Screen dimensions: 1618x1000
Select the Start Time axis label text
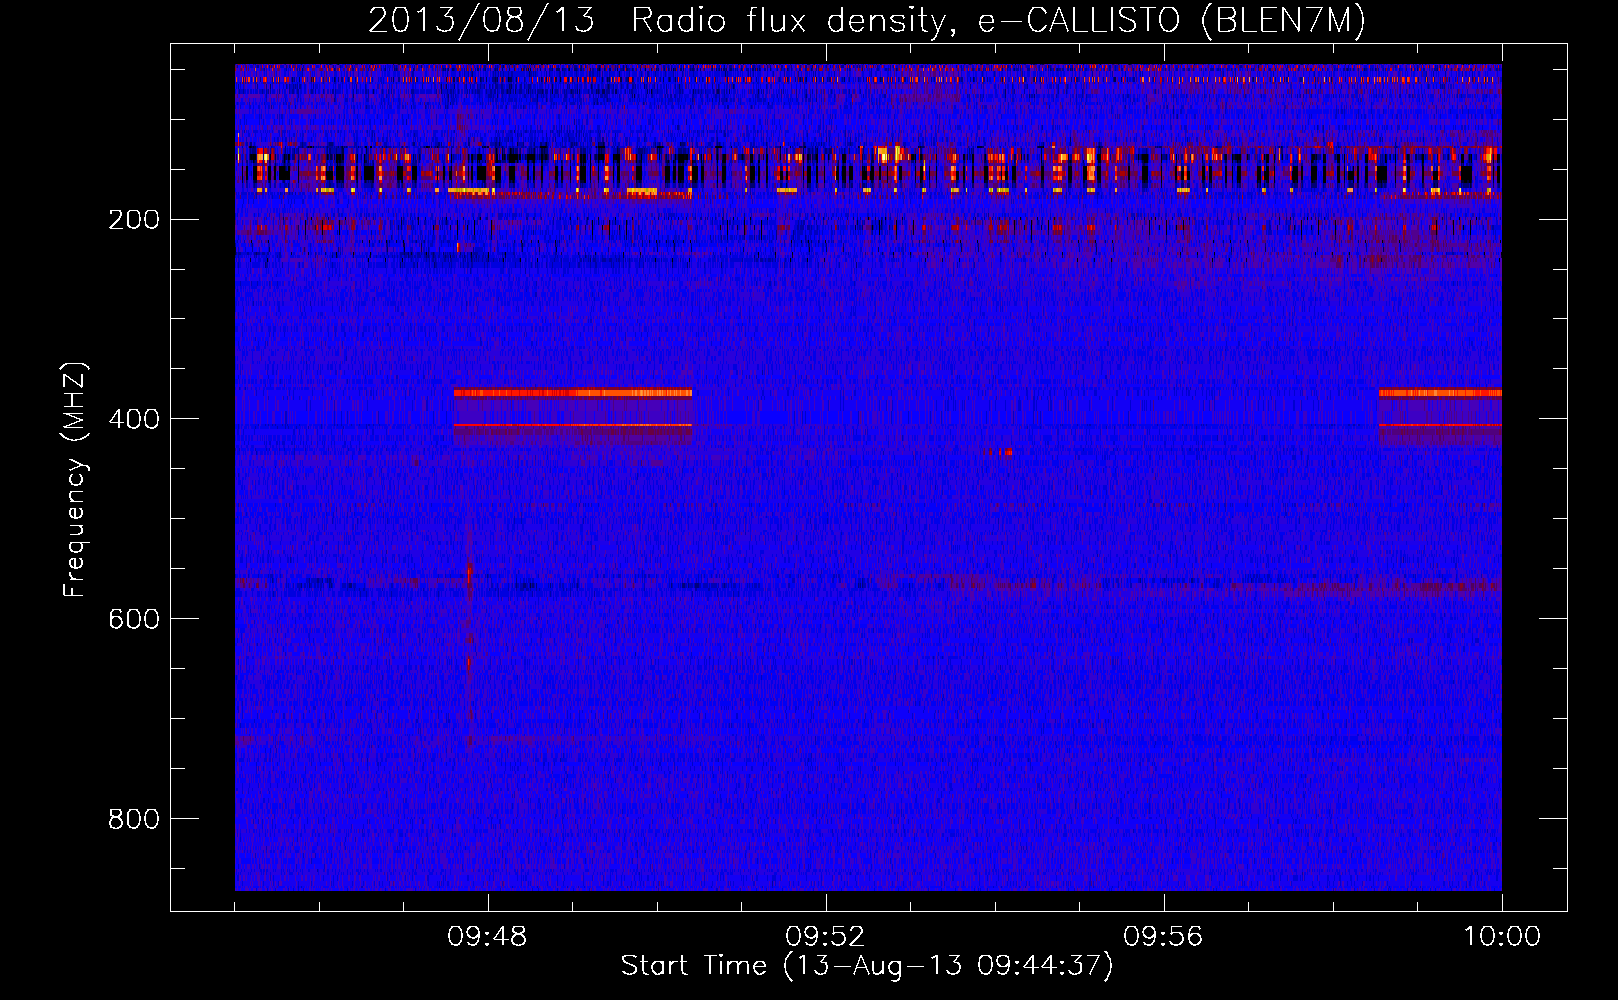coord(867,966)
